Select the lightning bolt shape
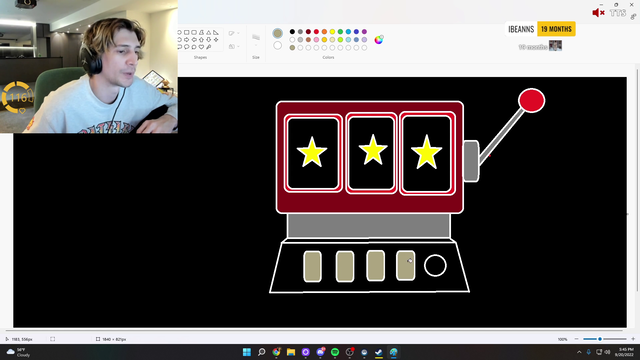Viewport: 640px width, 360px height. (x=209, y=47)
